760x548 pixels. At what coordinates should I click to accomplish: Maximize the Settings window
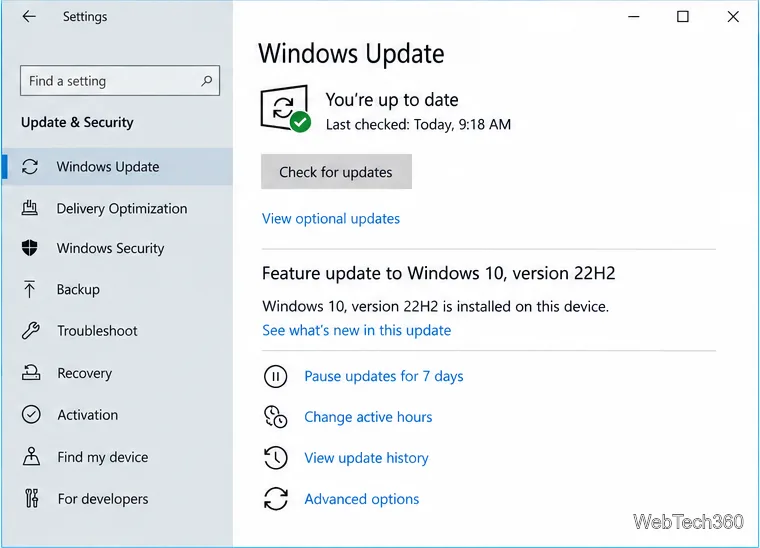683,16
